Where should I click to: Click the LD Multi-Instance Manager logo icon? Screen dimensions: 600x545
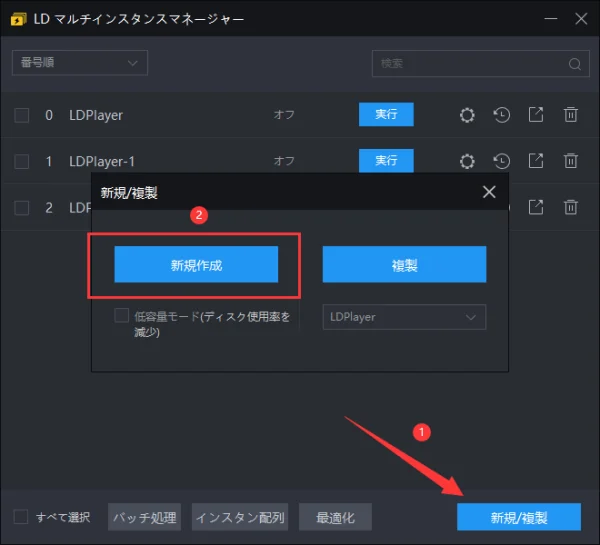pyautogui.click(x=18, y=19)
